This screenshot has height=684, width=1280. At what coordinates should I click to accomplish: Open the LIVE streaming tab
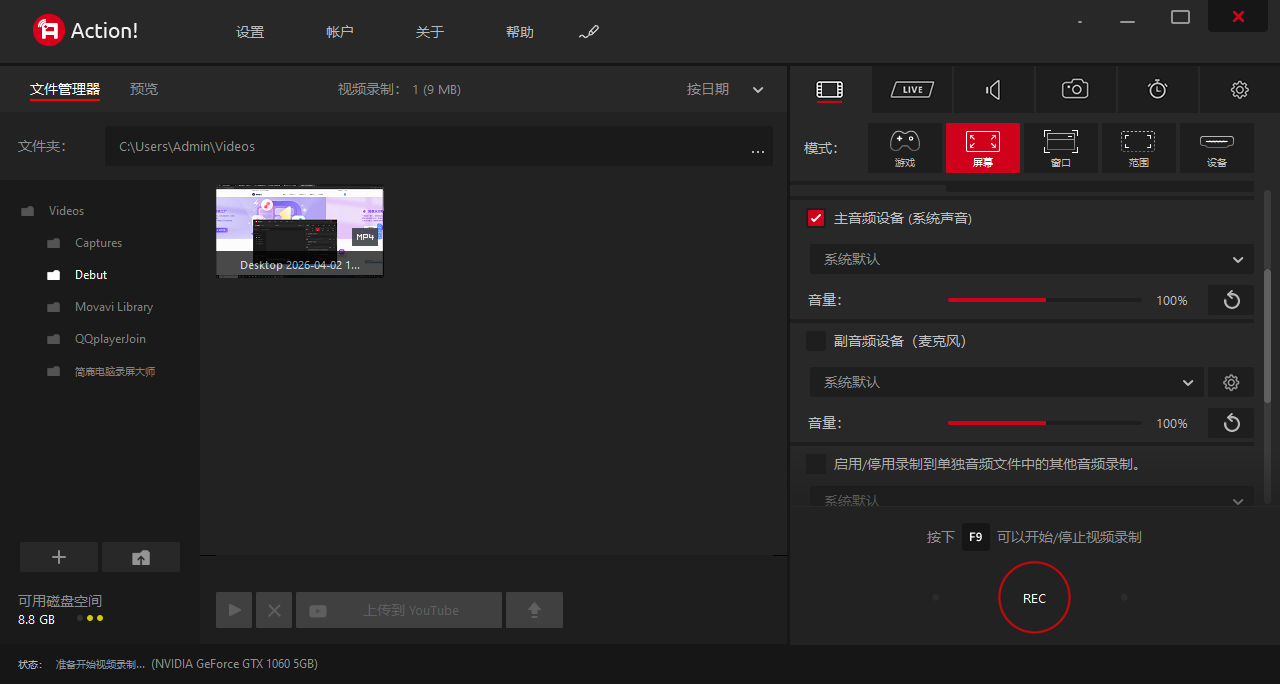click(x=912, y=90)
